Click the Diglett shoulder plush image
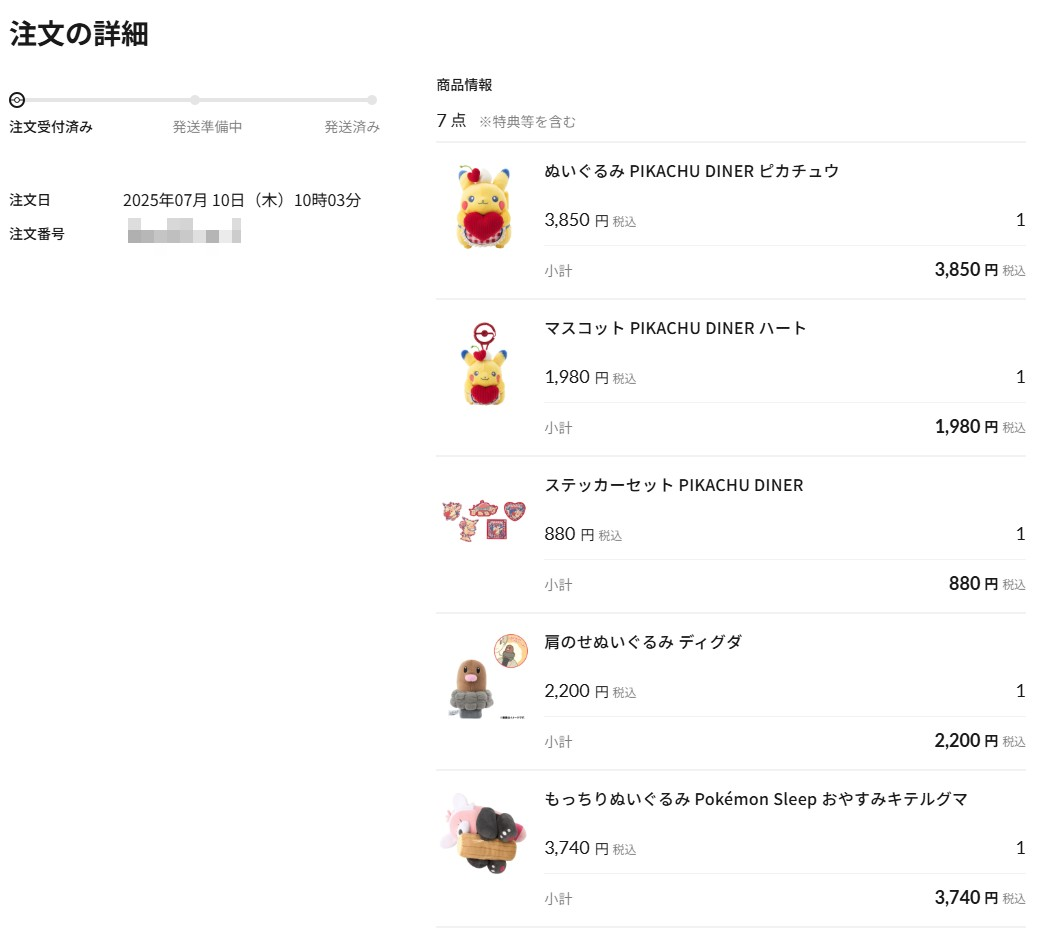The image size is (1042, 938). tap(484, 678)
